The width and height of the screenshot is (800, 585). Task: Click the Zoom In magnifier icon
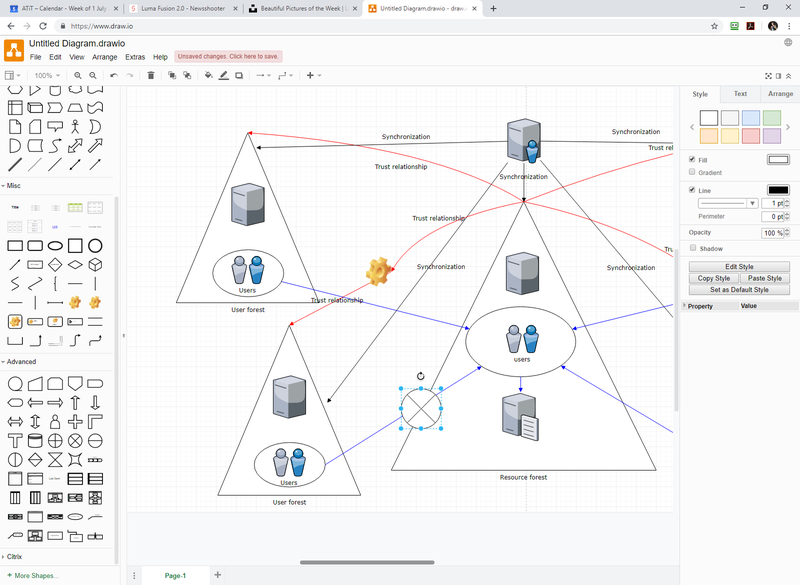click(78, 75)
